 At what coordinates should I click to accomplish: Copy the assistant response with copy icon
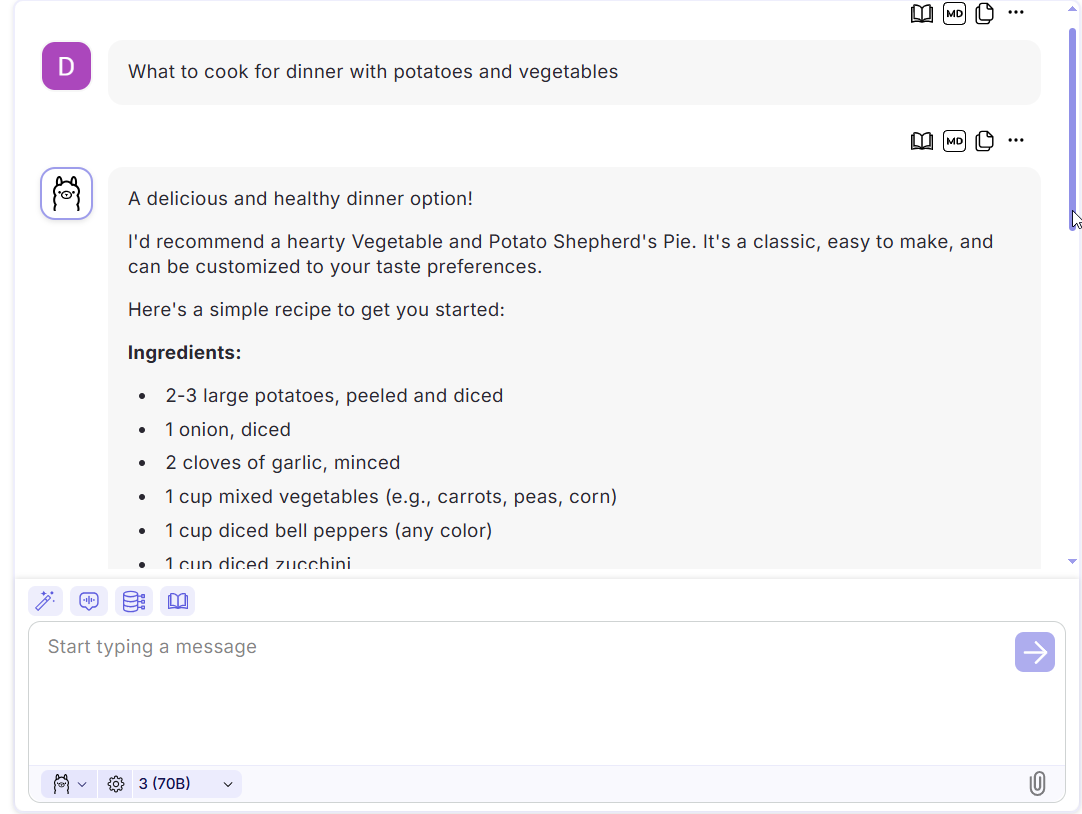pos(985,141)
